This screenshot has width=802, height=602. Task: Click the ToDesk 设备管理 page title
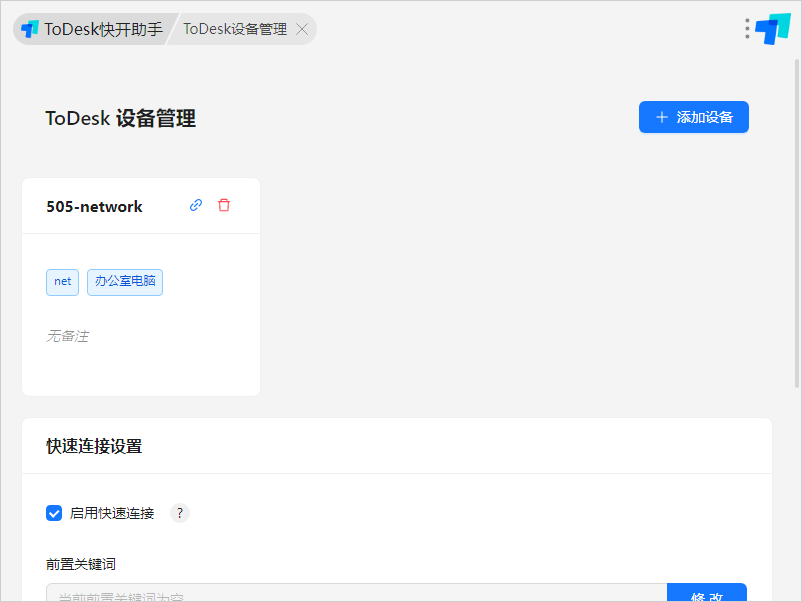(x=120, y=118)
